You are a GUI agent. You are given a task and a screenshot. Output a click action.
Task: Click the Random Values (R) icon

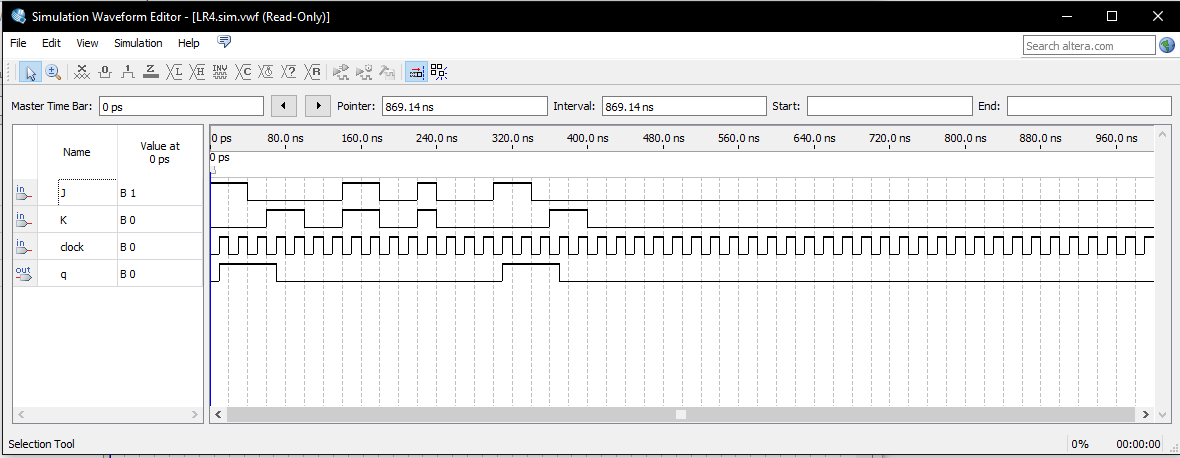coord(313,72)
